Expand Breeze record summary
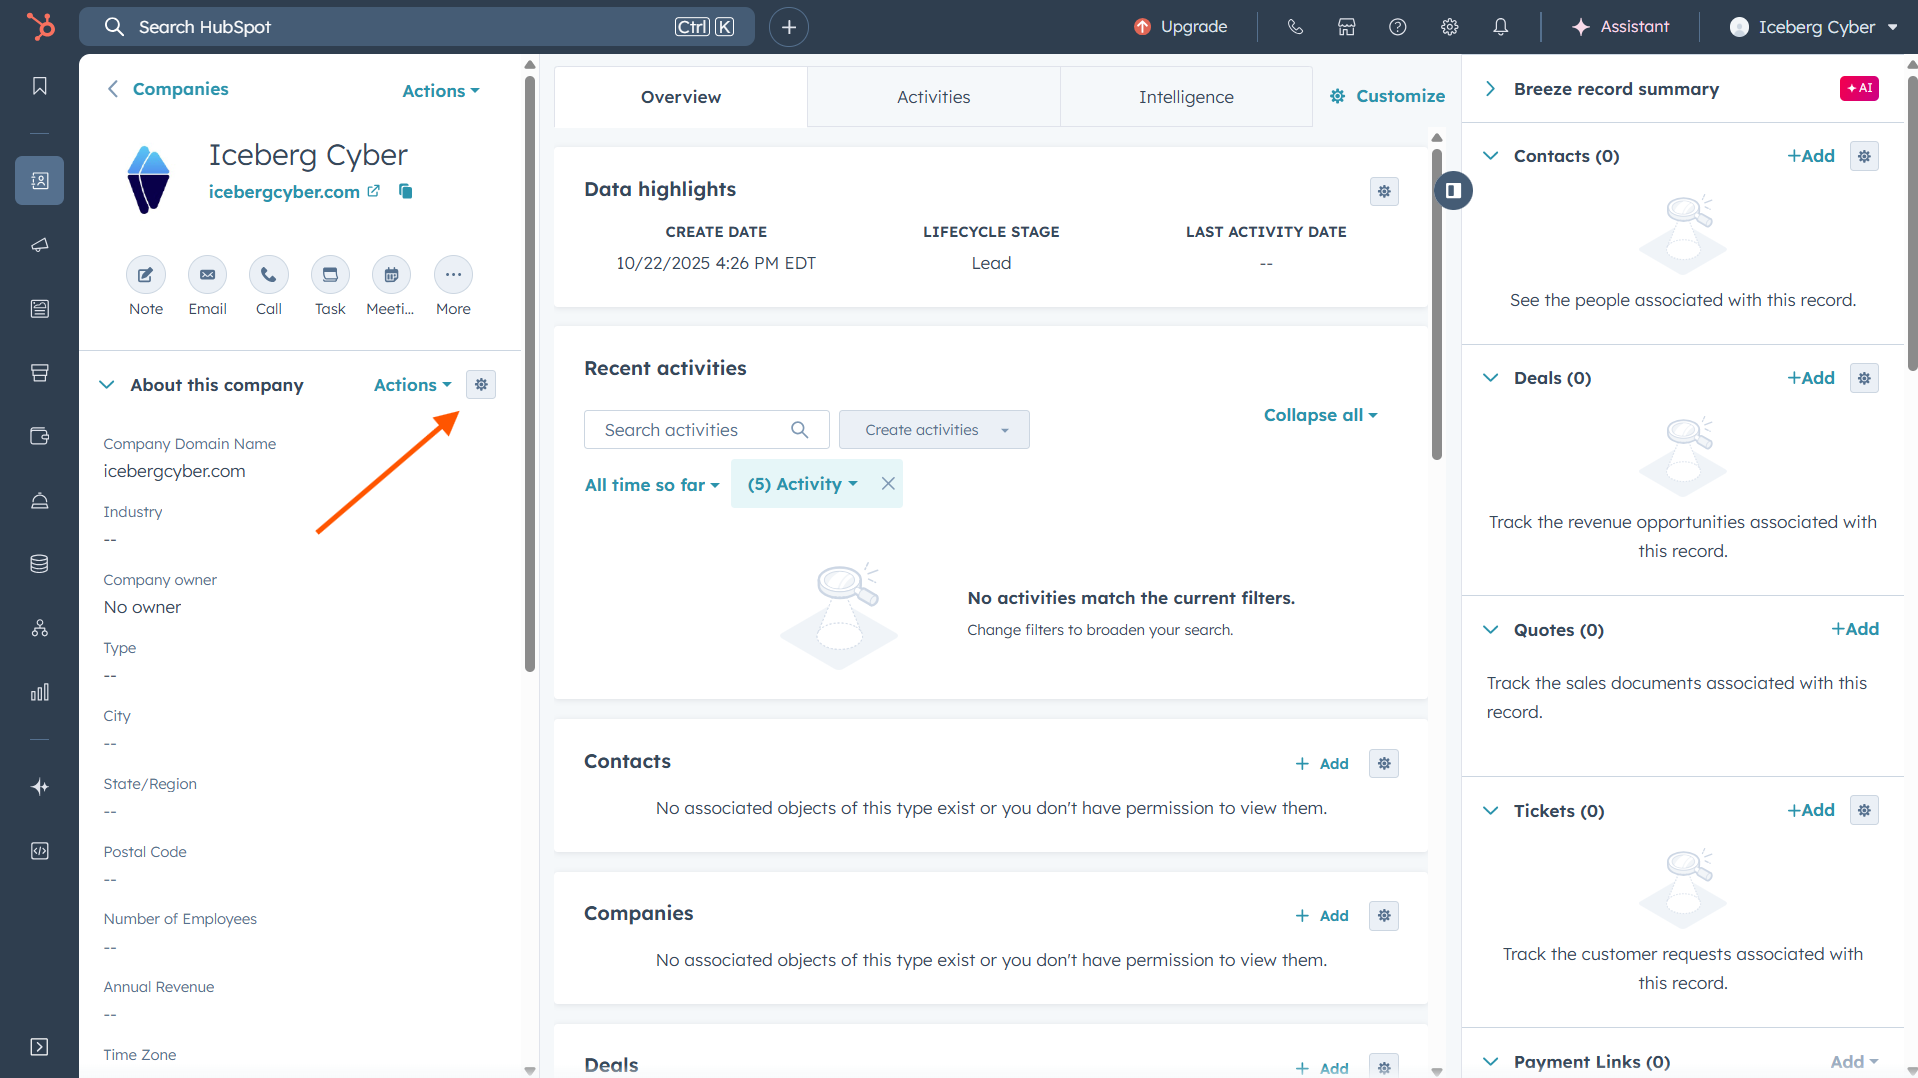The width and height of the screenshot is (1918, 1078). (1491, 89)
